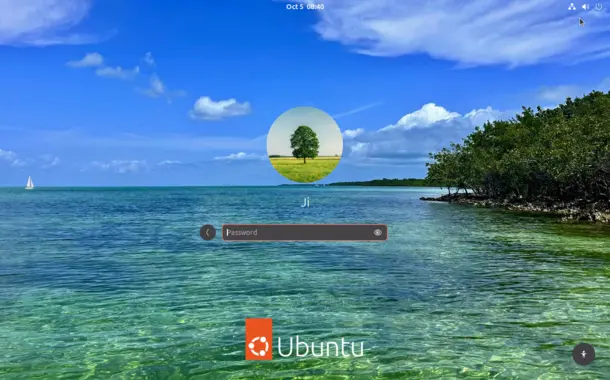Expand shutdown options from the power indicator
This screenshot has height=380, width=610.
pyautogui.click(x=598, y=7)
